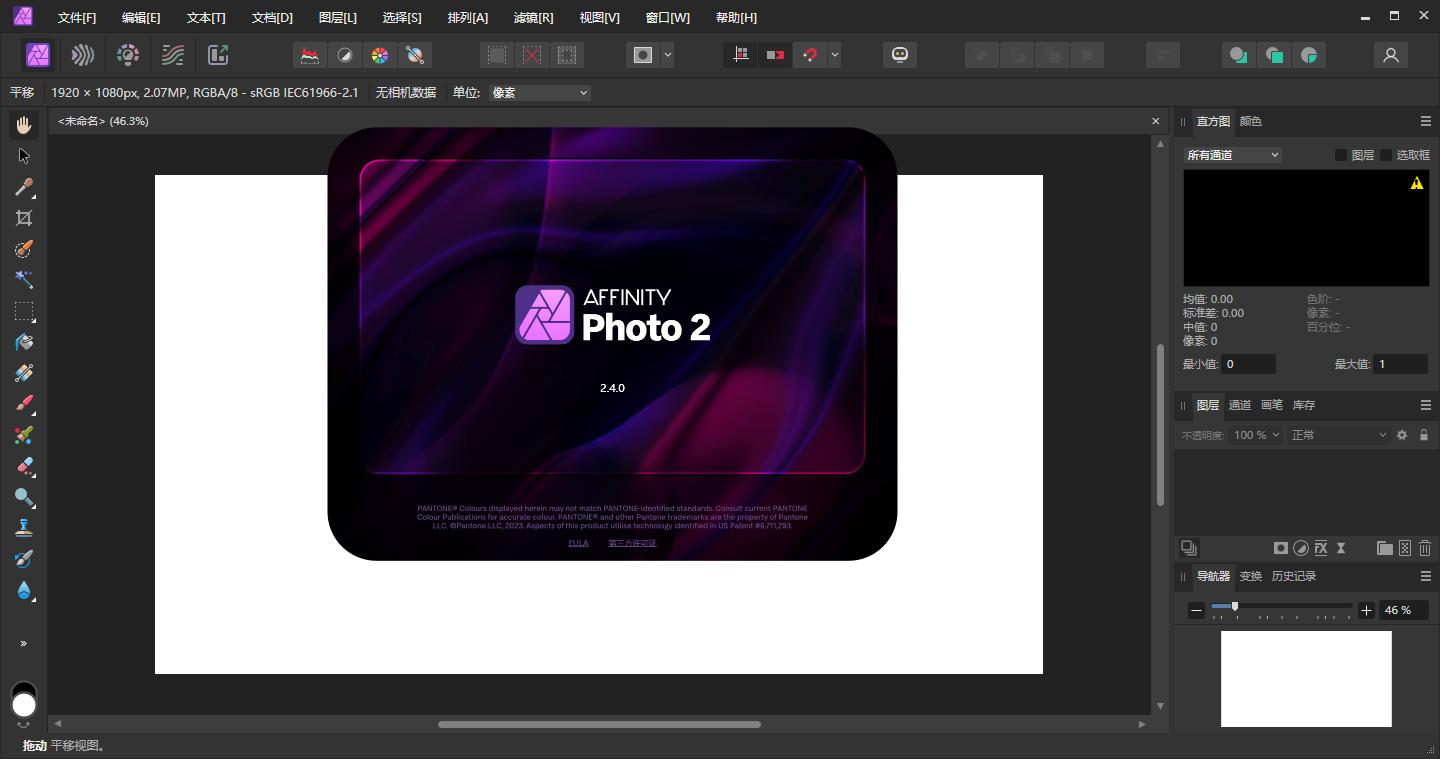Toggle the layer lock icon
This screenshot has height=759, width=1440.
coord(1424,435)
